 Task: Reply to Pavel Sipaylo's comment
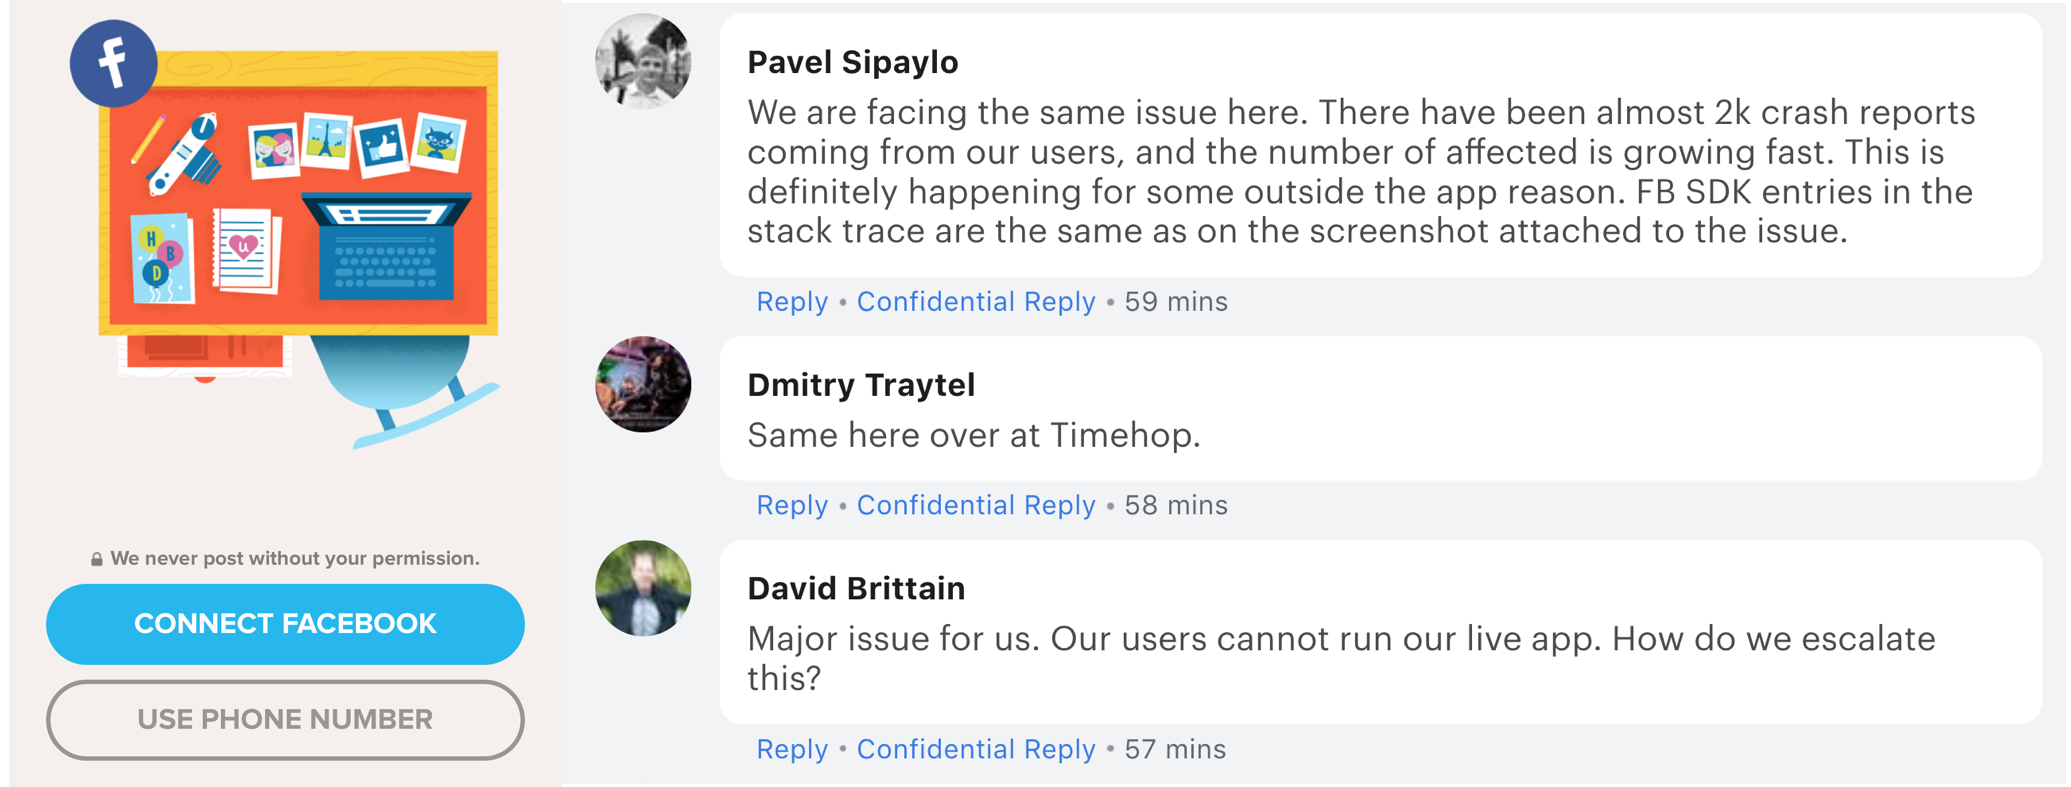pyautogui.click(x=791, y=301)
